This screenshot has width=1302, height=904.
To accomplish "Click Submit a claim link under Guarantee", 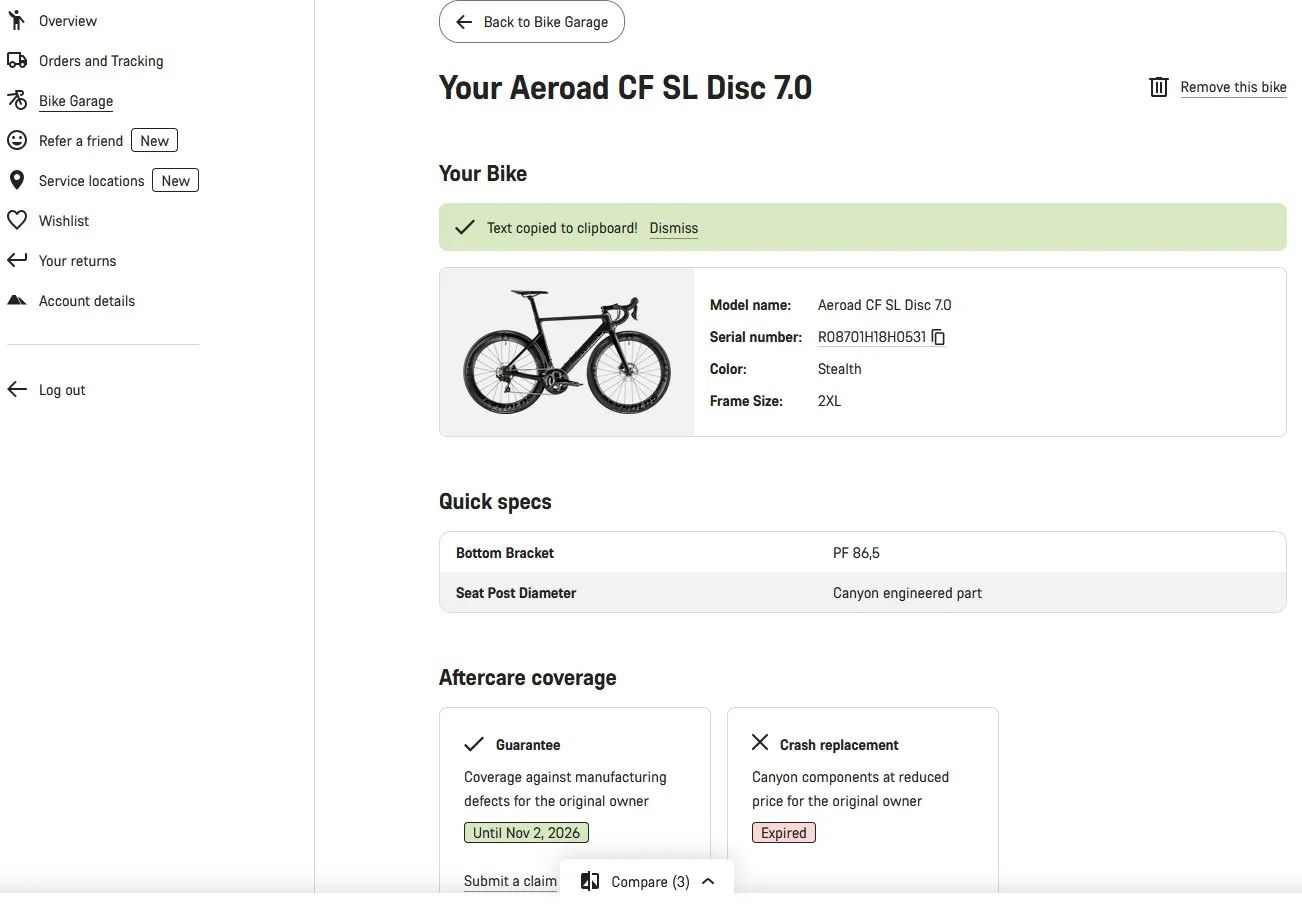I will 510,881.
